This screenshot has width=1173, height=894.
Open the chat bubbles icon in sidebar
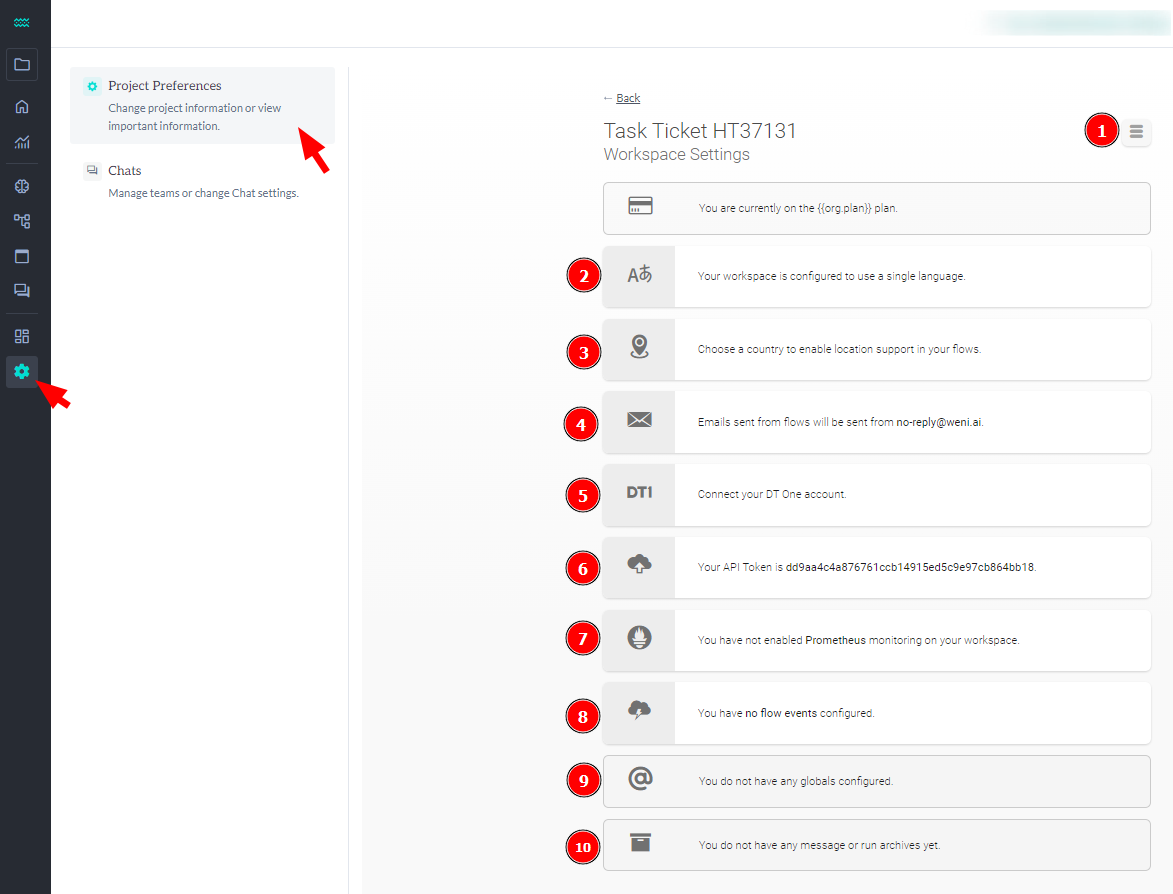point(22,291)
